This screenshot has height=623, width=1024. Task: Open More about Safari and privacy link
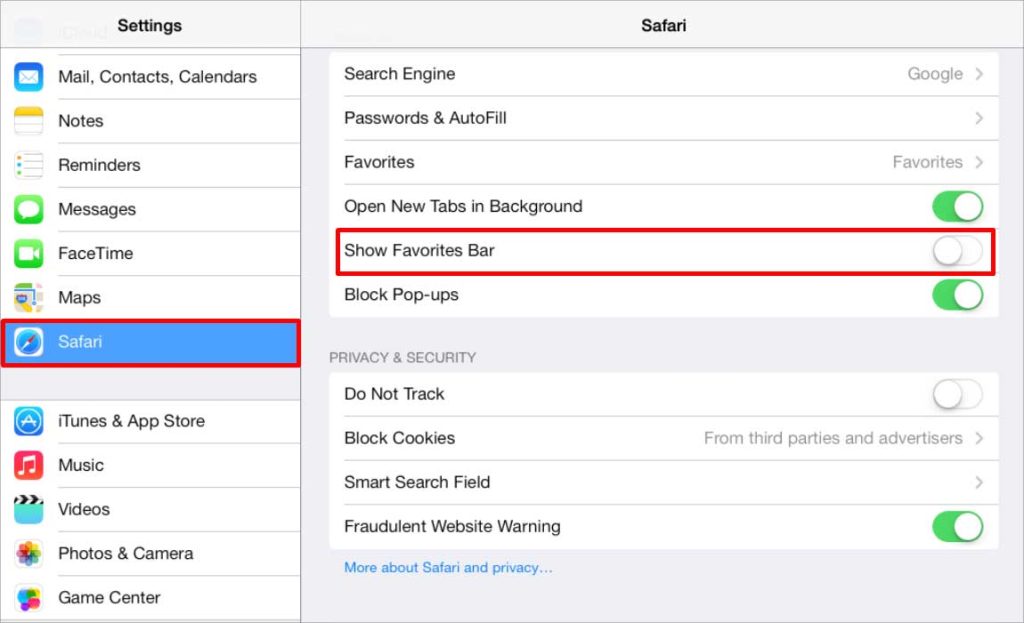(448, 567)
